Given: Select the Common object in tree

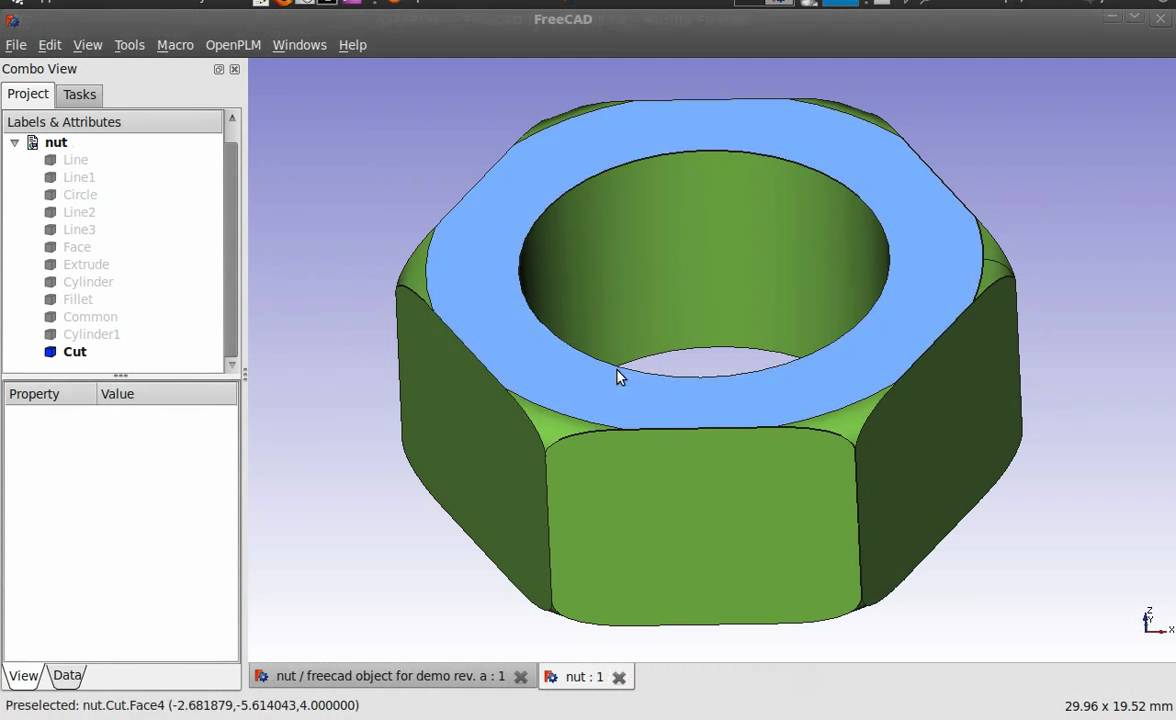Looking at the screenshot, I should [x=90, y=317].
